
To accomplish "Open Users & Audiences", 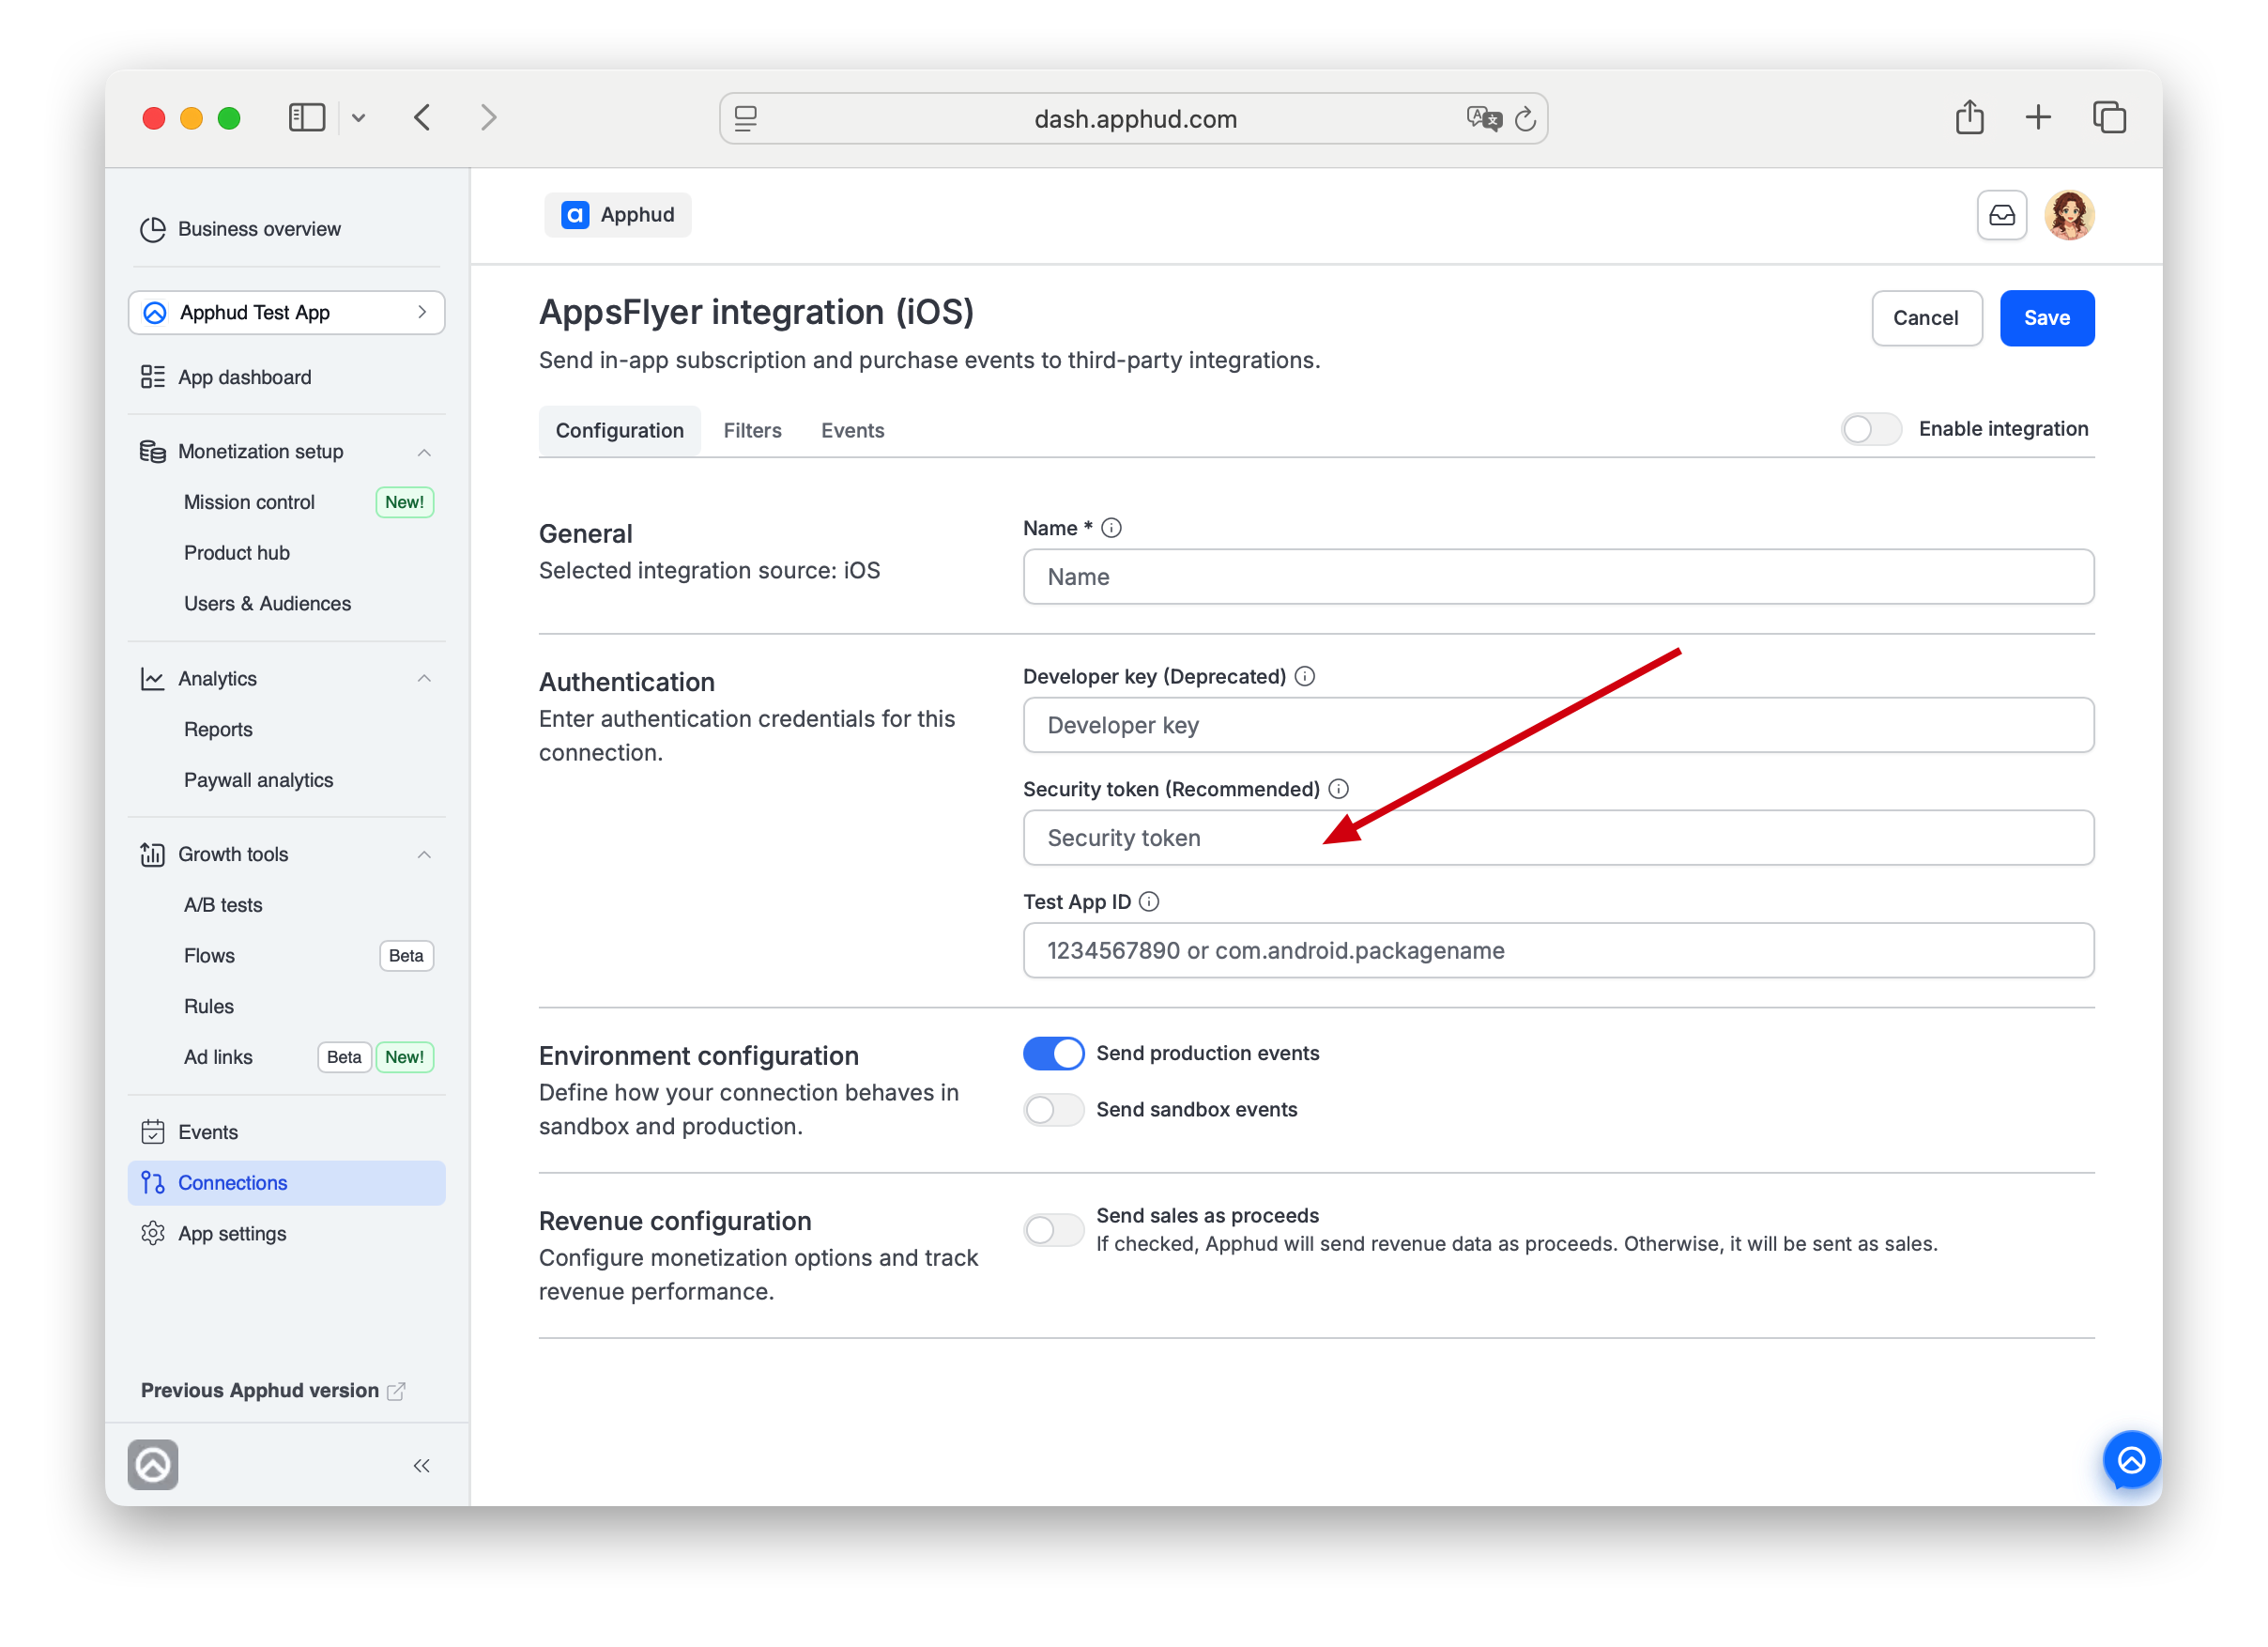I will coord(268,604).
